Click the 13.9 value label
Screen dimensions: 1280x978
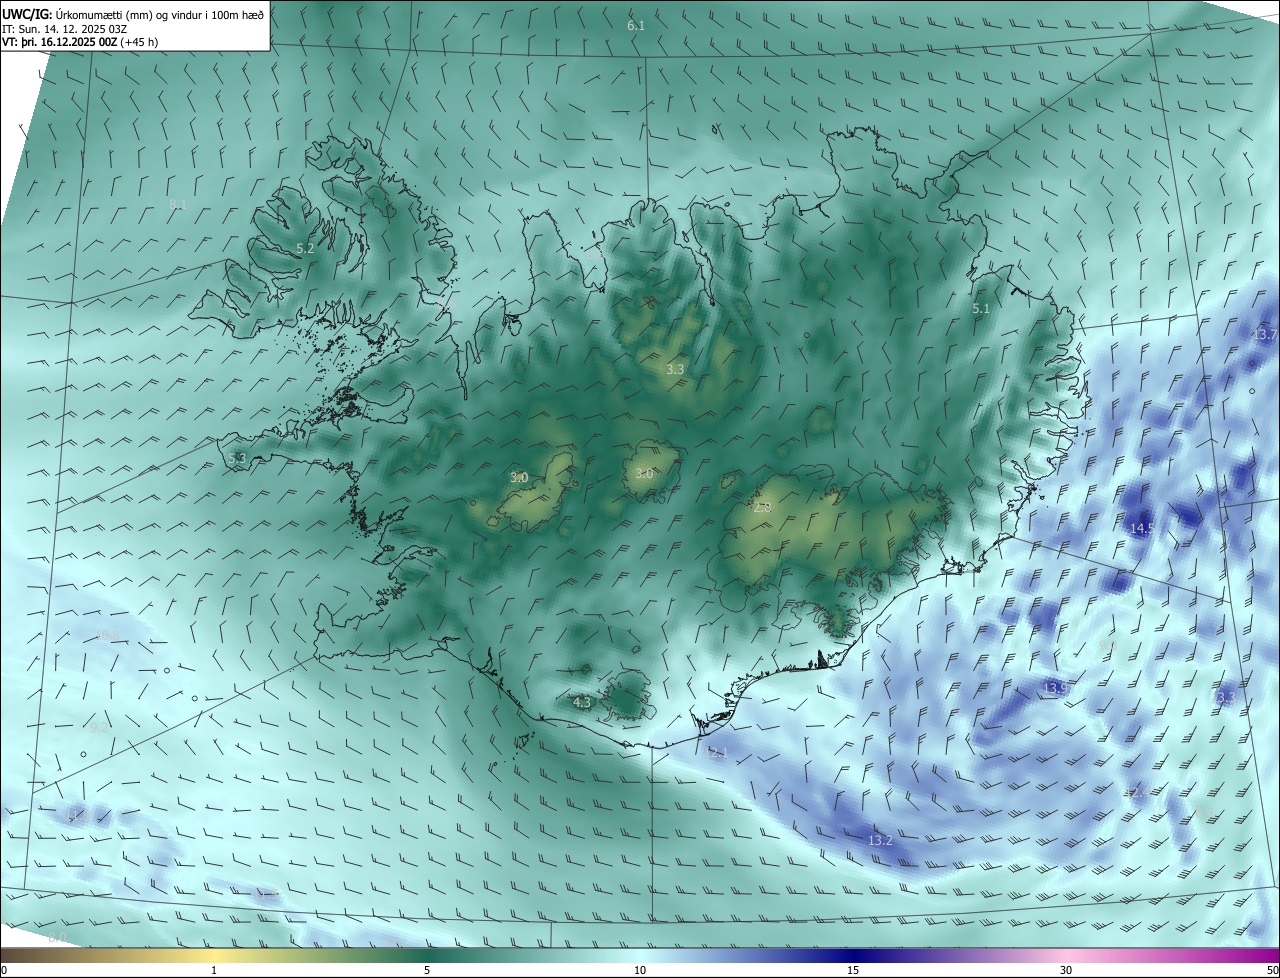pyautogui.click(x=1056, y=689)
